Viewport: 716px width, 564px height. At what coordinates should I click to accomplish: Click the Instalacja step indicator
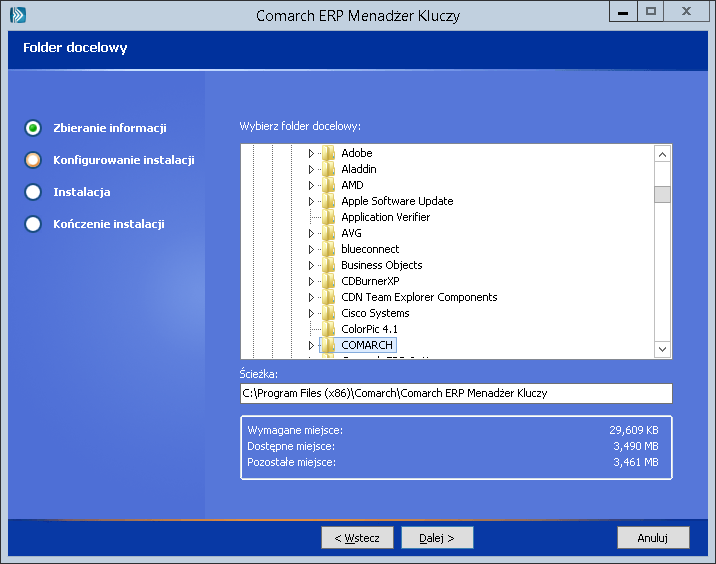33,192
